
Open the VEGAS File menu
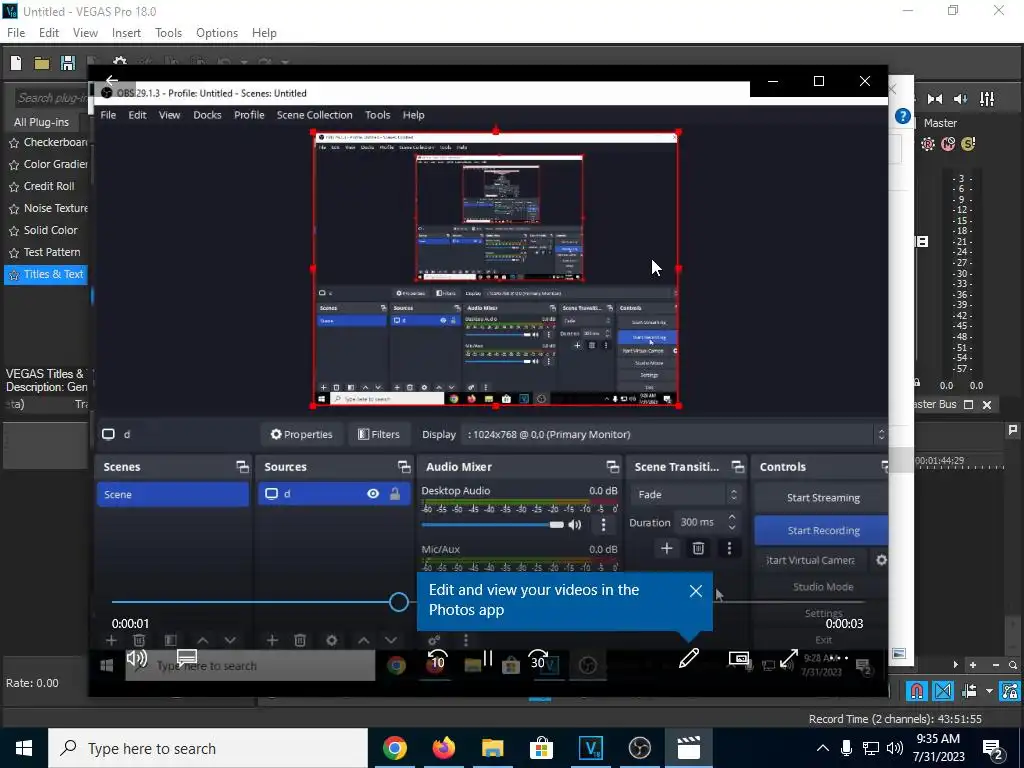pyautogui.click(x=16, y=33)
